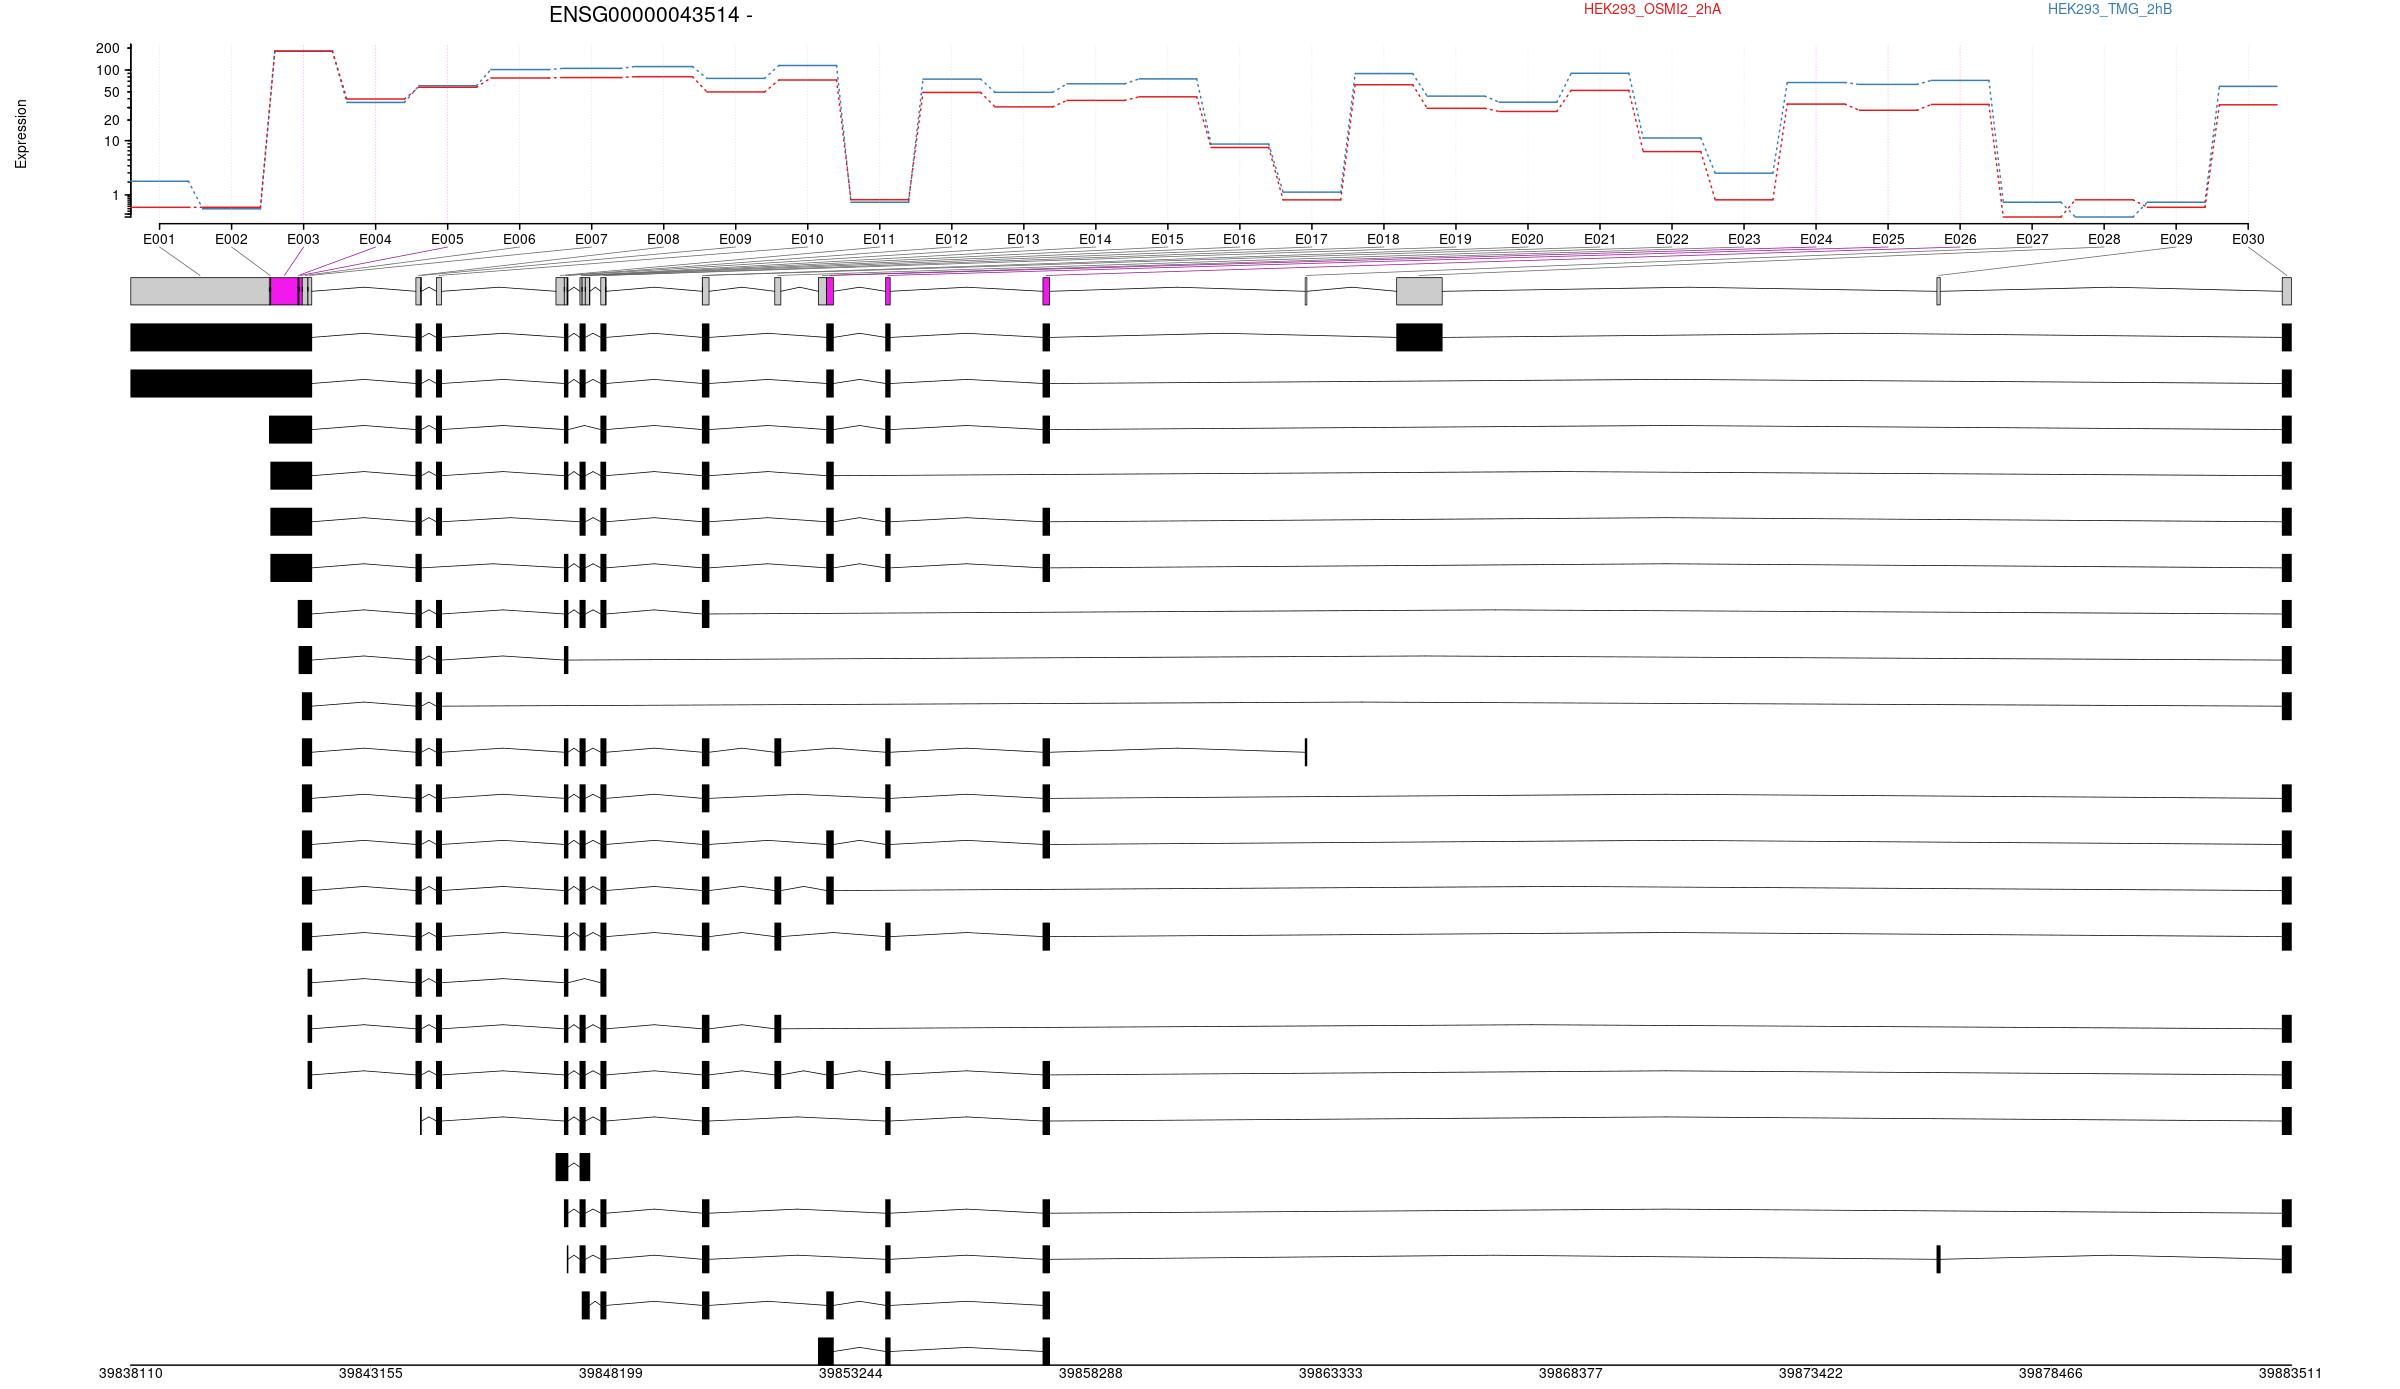This screenshot has width=2400, height=1389.
Task: Click y-axis tick value 200
Action: click(x=108, y=48)
